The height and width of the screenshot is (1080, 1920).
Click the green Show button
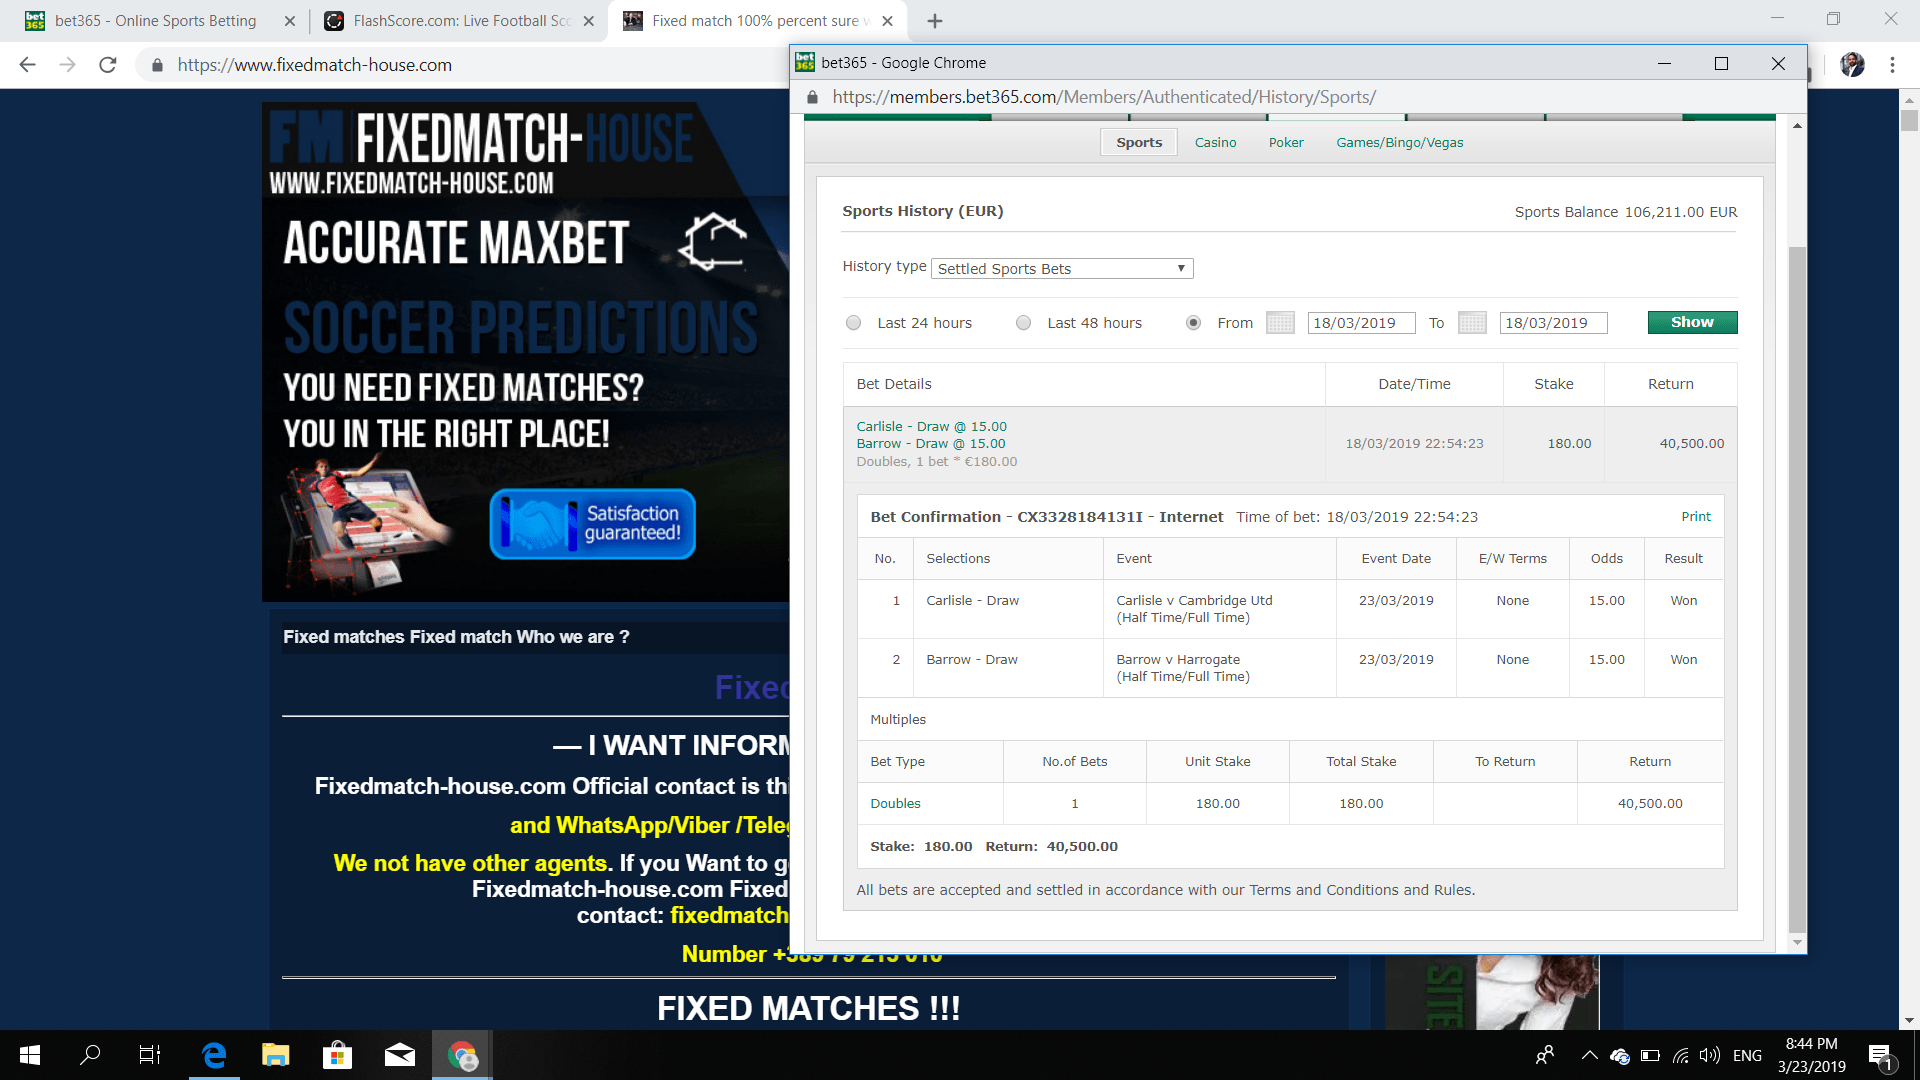[1692, 322]
